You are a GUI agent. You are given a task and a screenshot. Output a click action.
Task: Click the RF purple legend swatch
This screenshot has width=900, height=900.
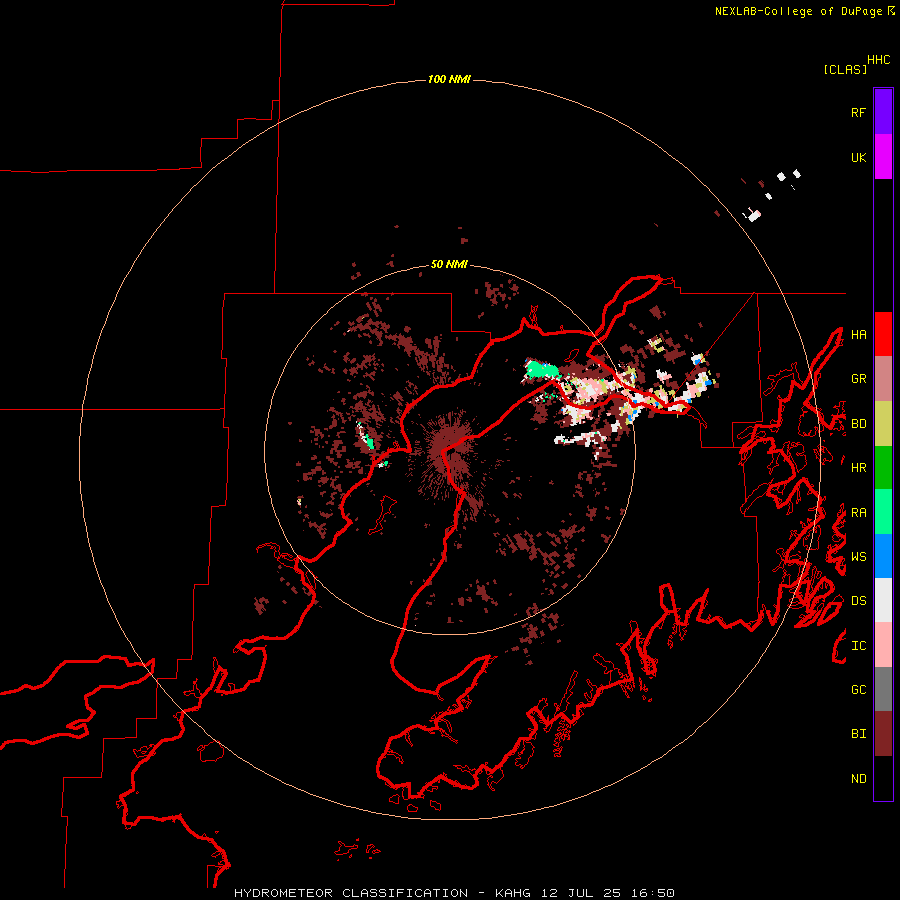[x=883, y=112]
